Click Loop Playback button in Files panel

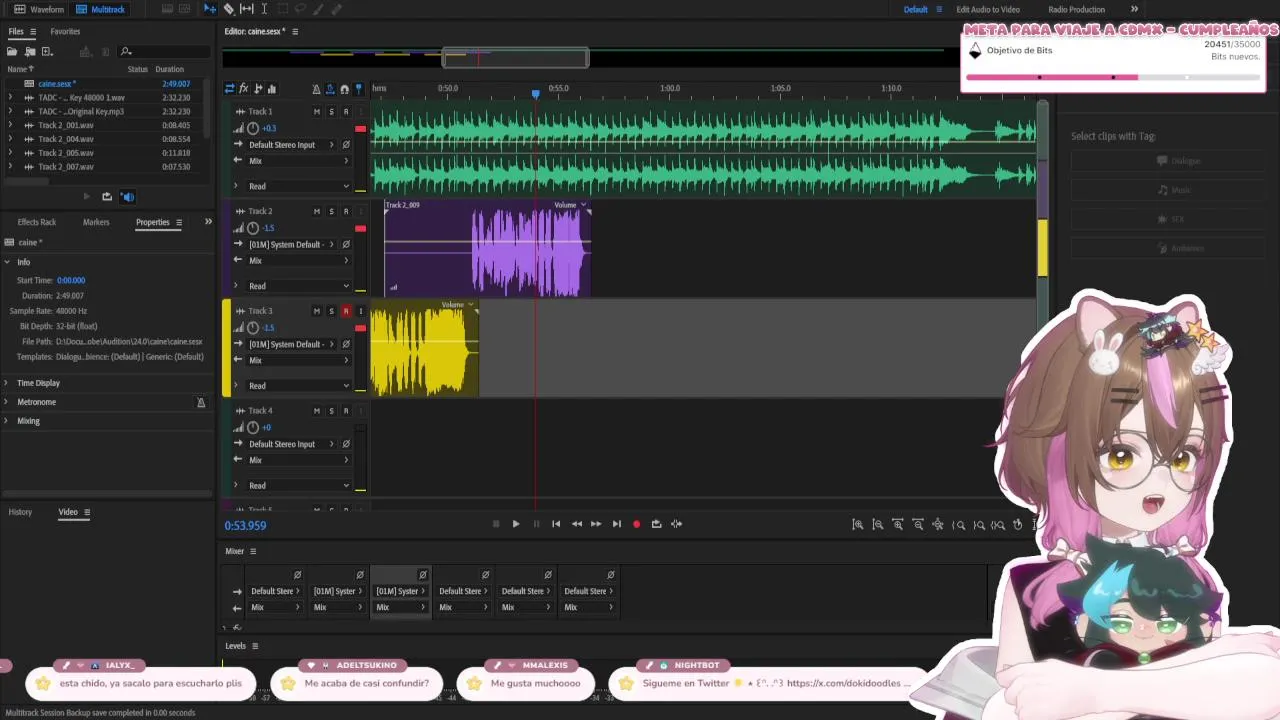(107, 196)
